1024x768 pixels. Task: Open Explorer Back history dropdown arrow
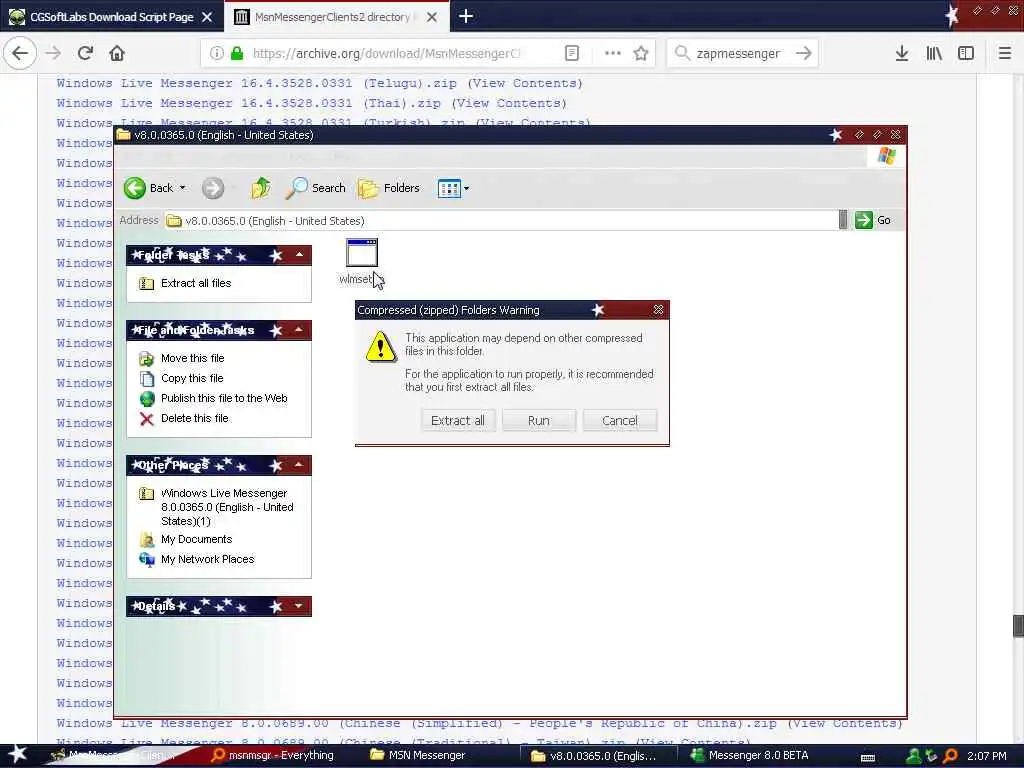(x=183, y=188)
